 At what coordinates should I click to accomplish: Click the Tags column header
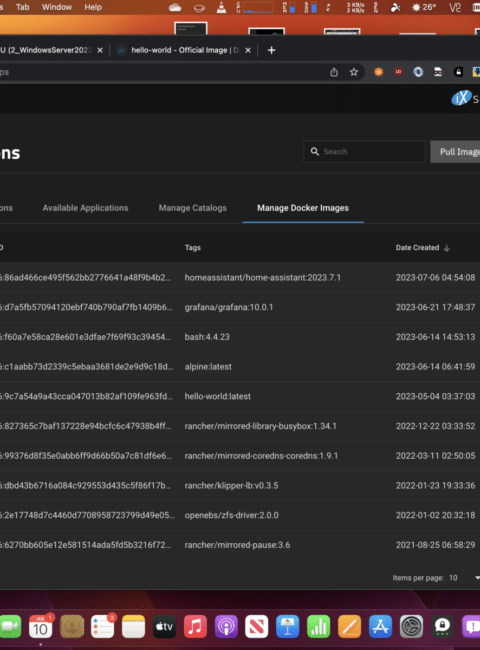[x=193, y=247]
